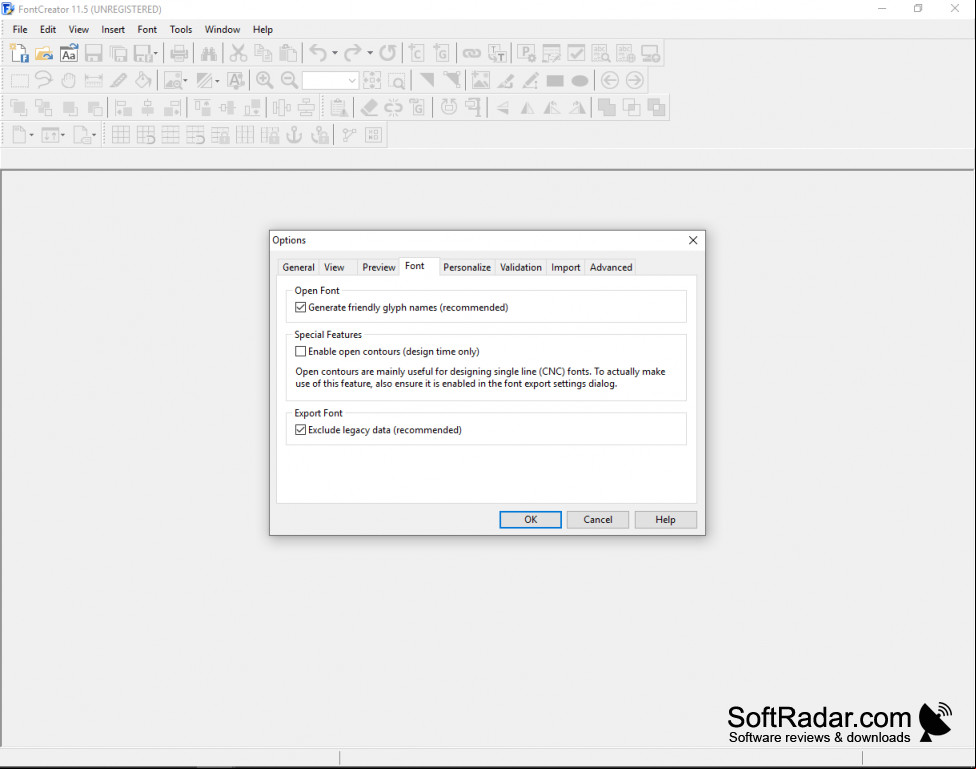Viewport: 976px width, 769px height.
Task: Select the filled rectangle shape tool
Action: point(555,81)
